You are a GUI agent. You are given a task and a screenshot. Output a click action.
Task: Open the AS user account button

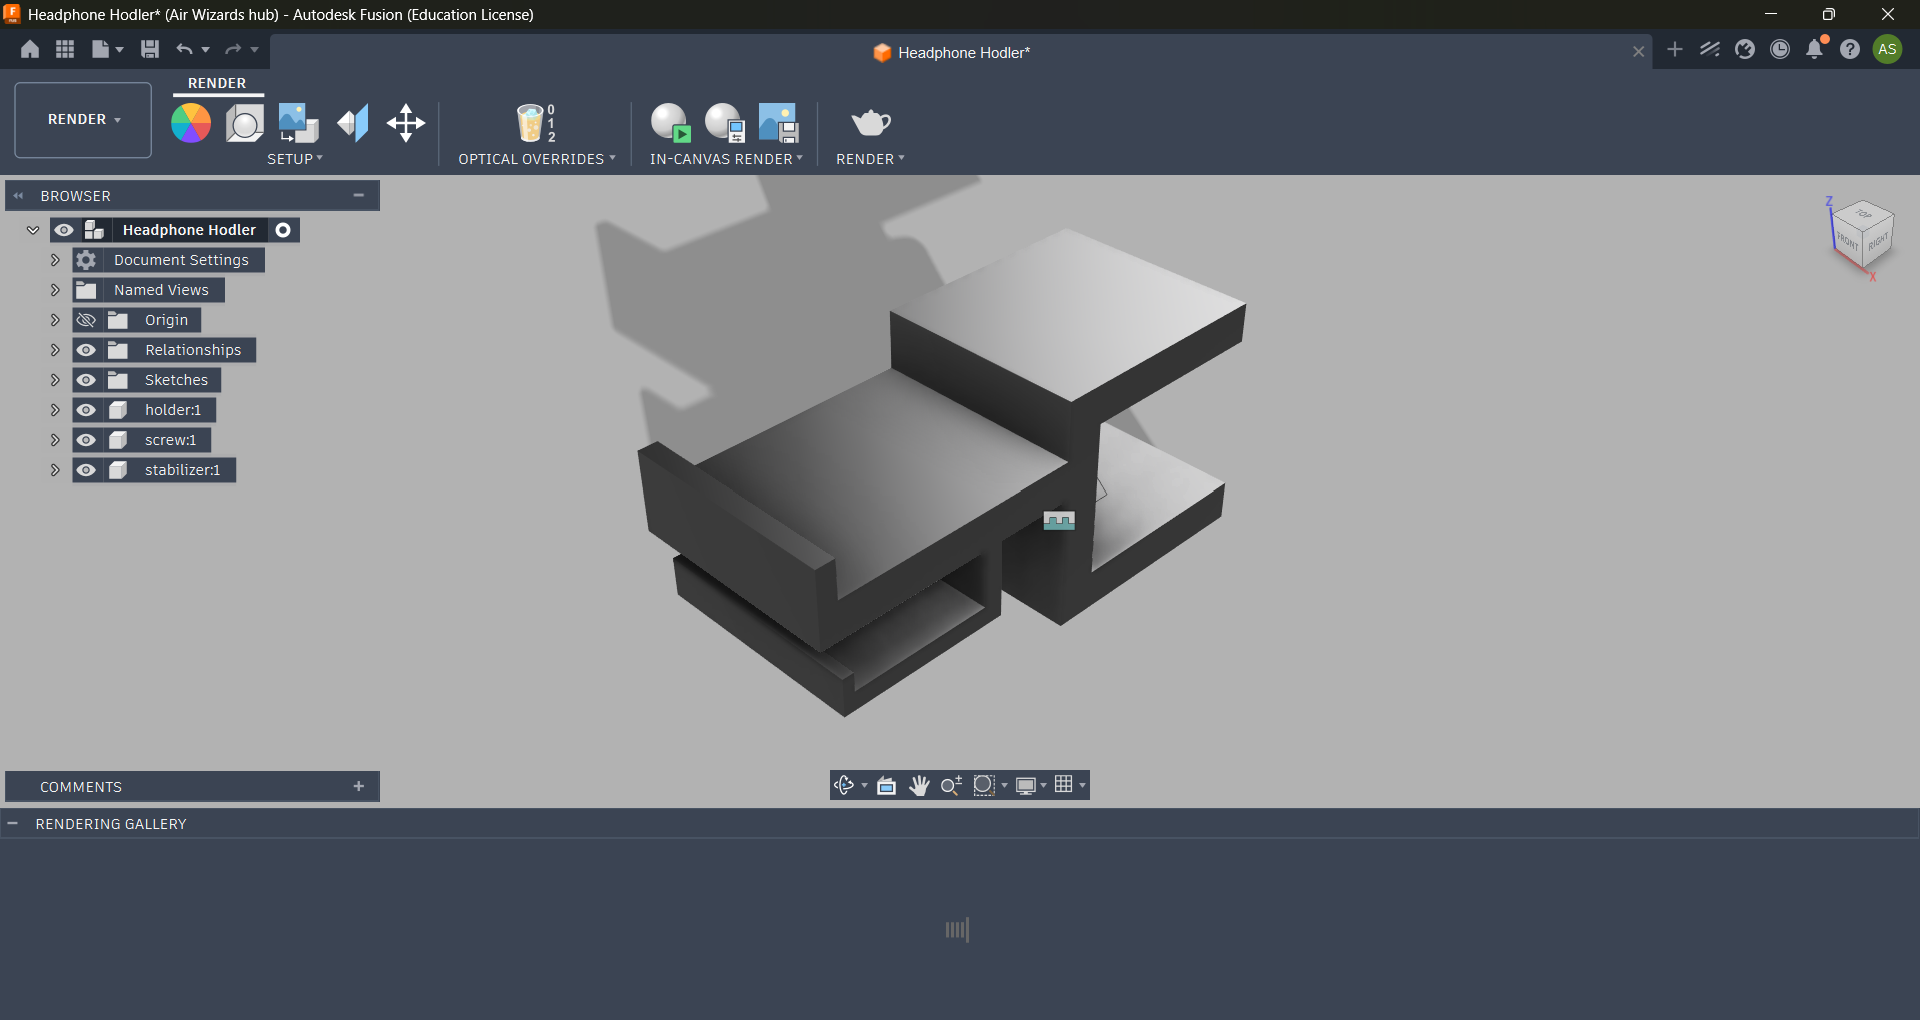1887,49
